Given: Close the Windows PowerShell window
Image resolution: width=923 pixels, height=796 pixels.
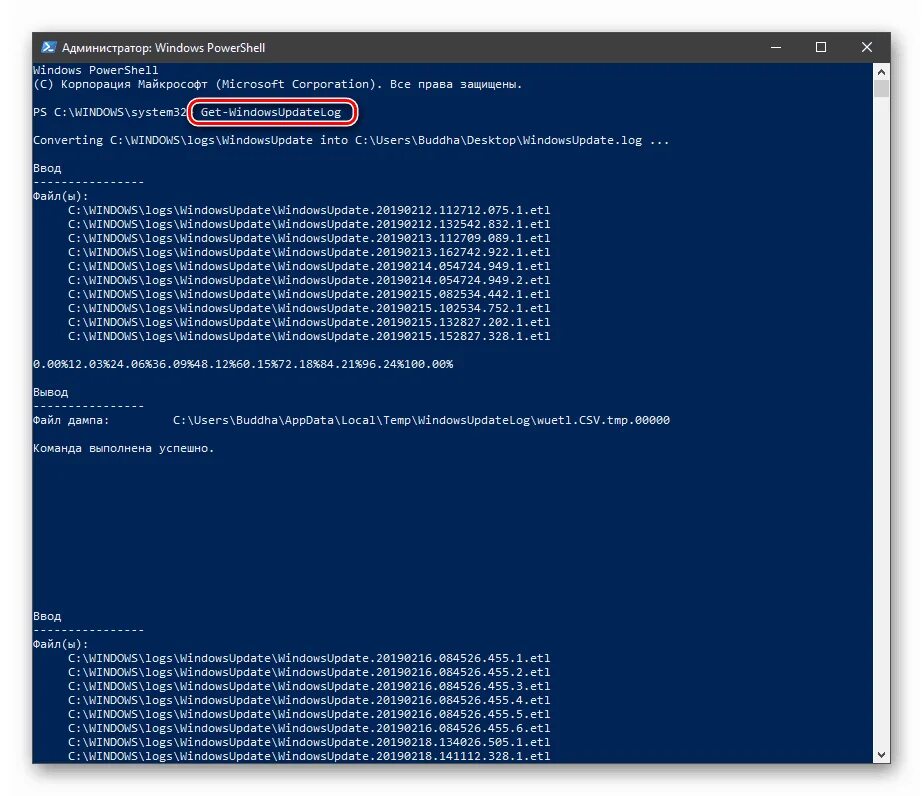Looking at the screenshot, I should point(866,48).
